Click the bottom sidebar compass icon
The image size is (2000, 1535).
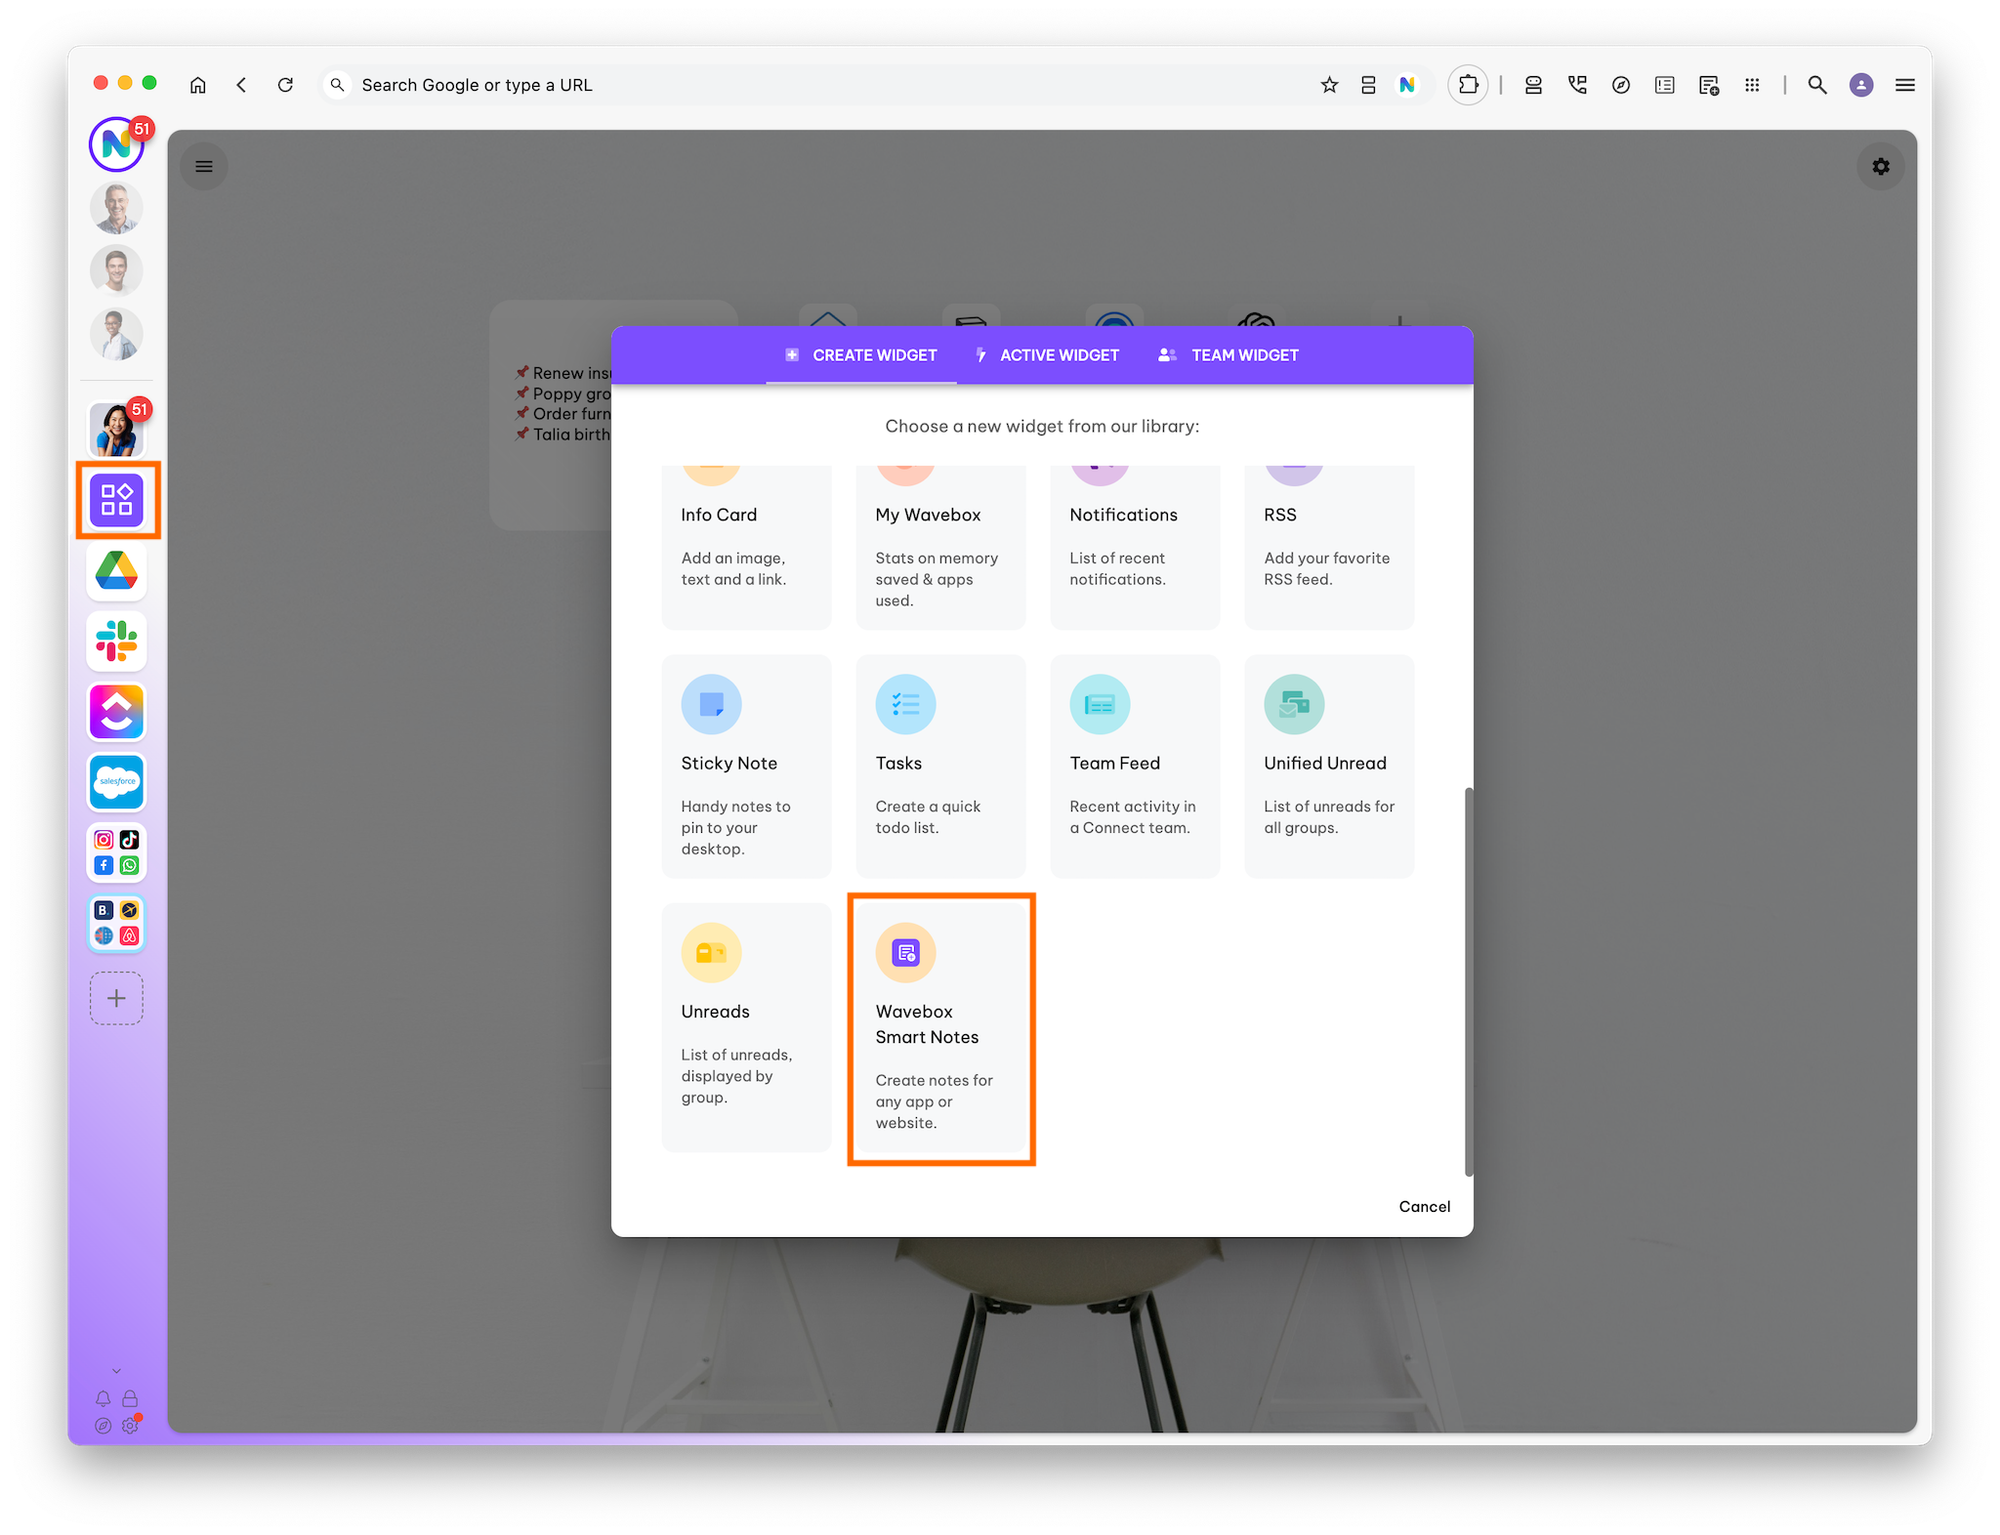pyautogui.click(x=103, y=1426)
